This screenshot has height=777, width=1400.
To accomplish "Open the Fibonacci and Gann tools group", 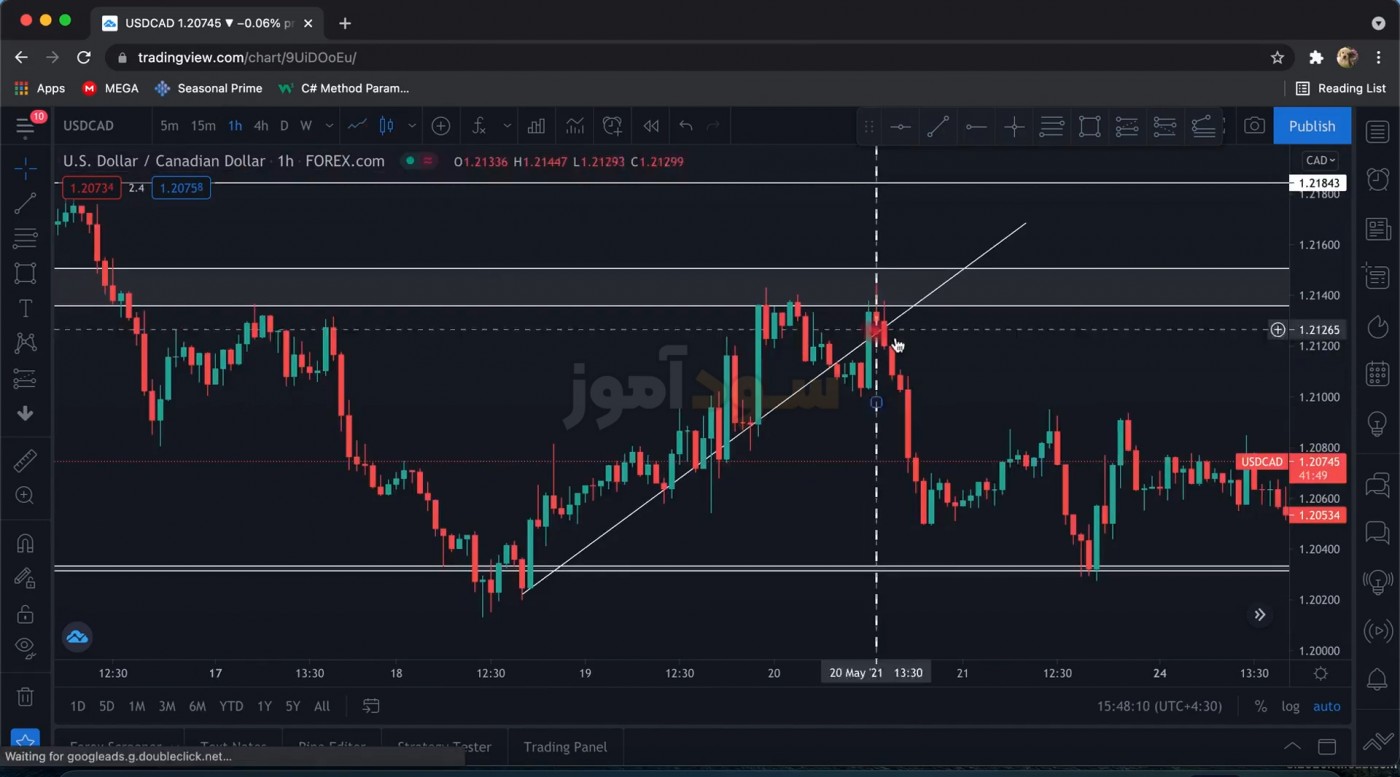I will coord(25,238).
